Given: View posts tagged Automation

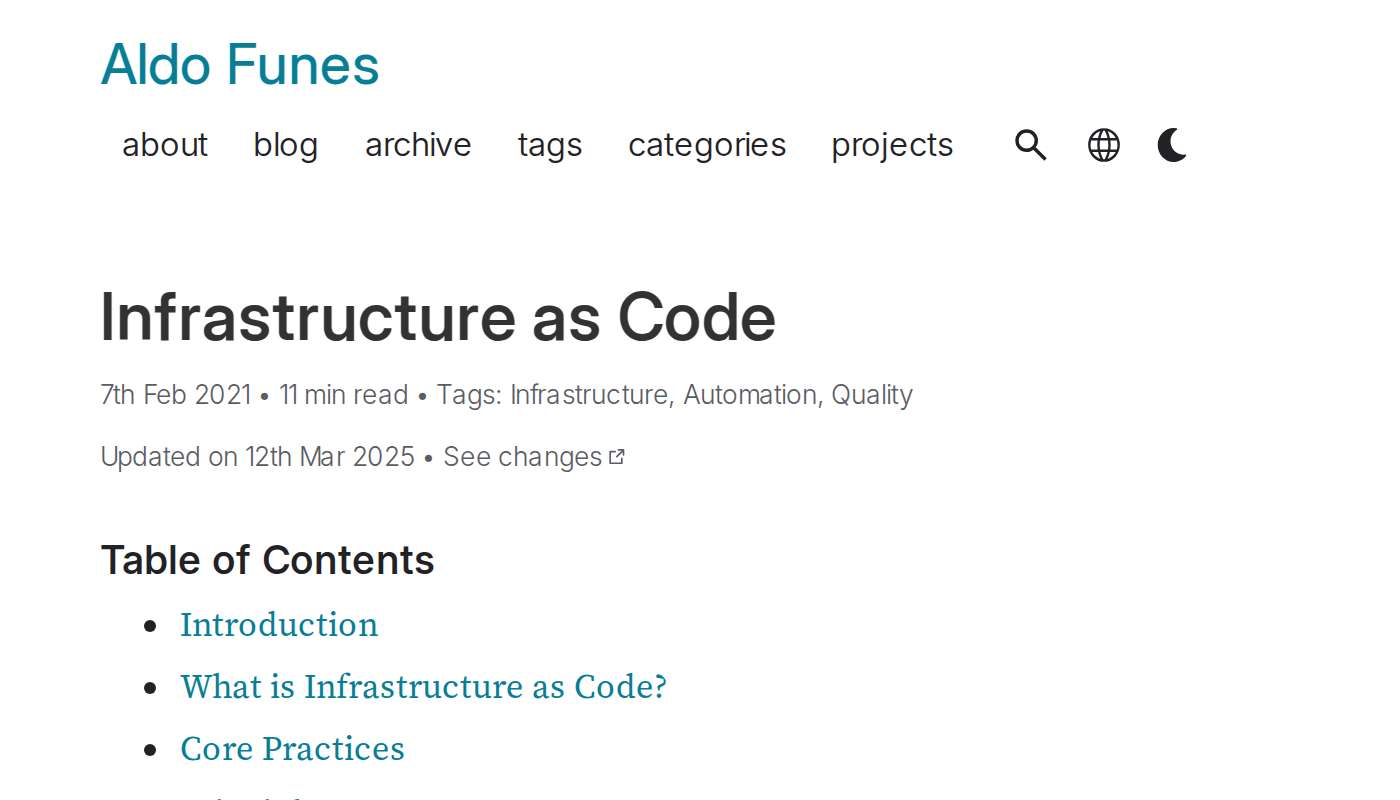Looking at the screenshot, I should click(x=749, y=394).
